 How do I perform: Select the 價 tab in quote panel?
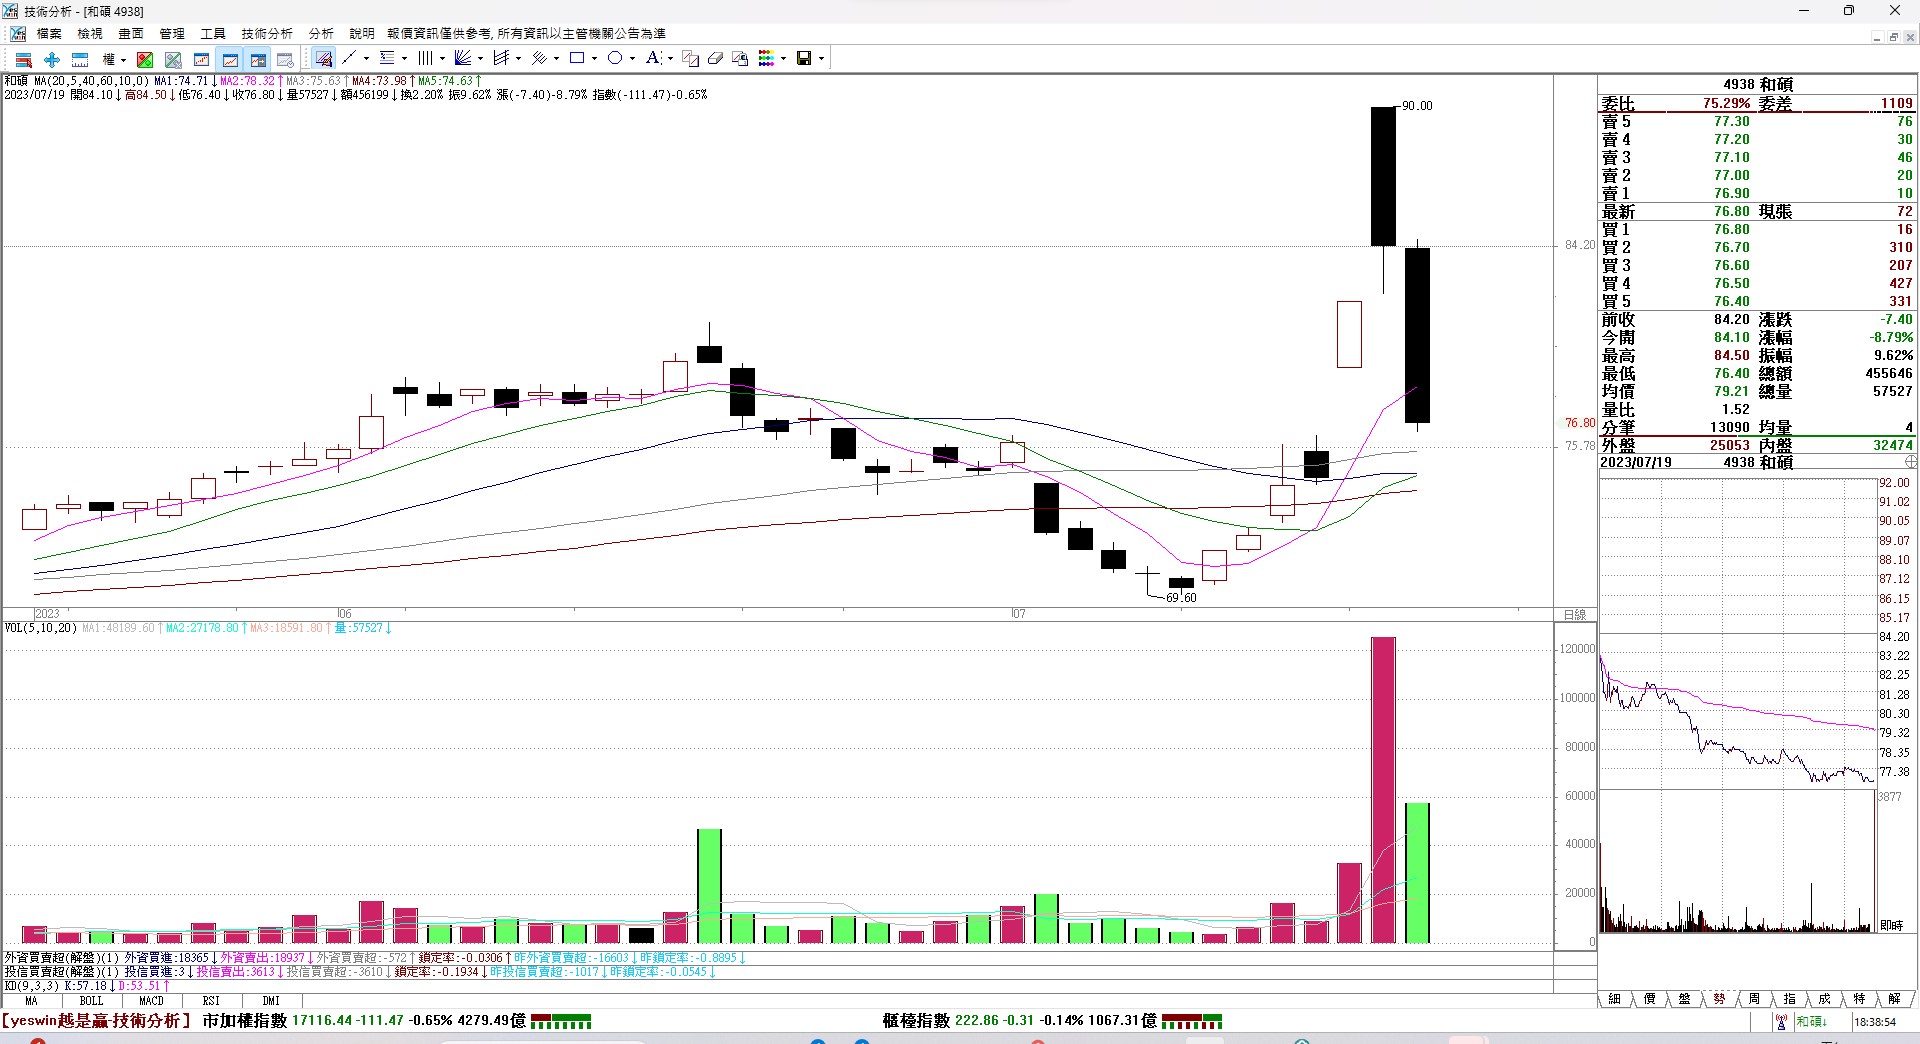(1649, 999)
